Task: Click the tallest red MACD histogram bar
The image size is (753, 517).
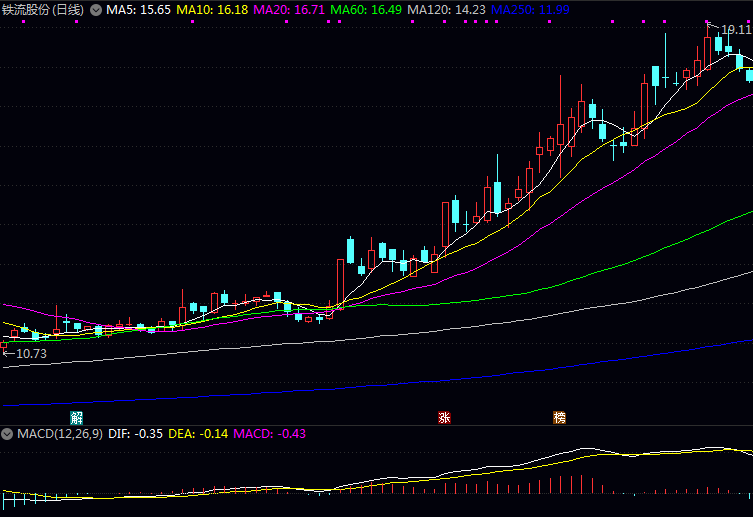Action: 581,484
